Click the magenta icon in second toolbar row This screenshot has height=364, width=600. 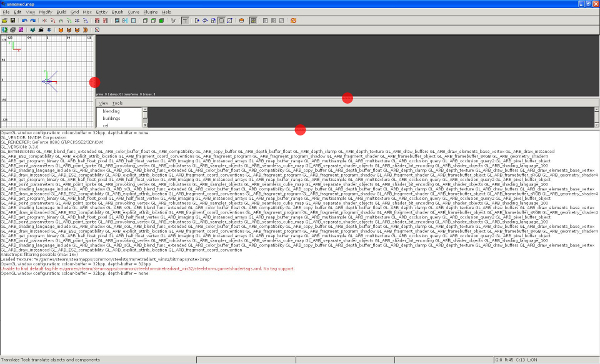[21, 30]
